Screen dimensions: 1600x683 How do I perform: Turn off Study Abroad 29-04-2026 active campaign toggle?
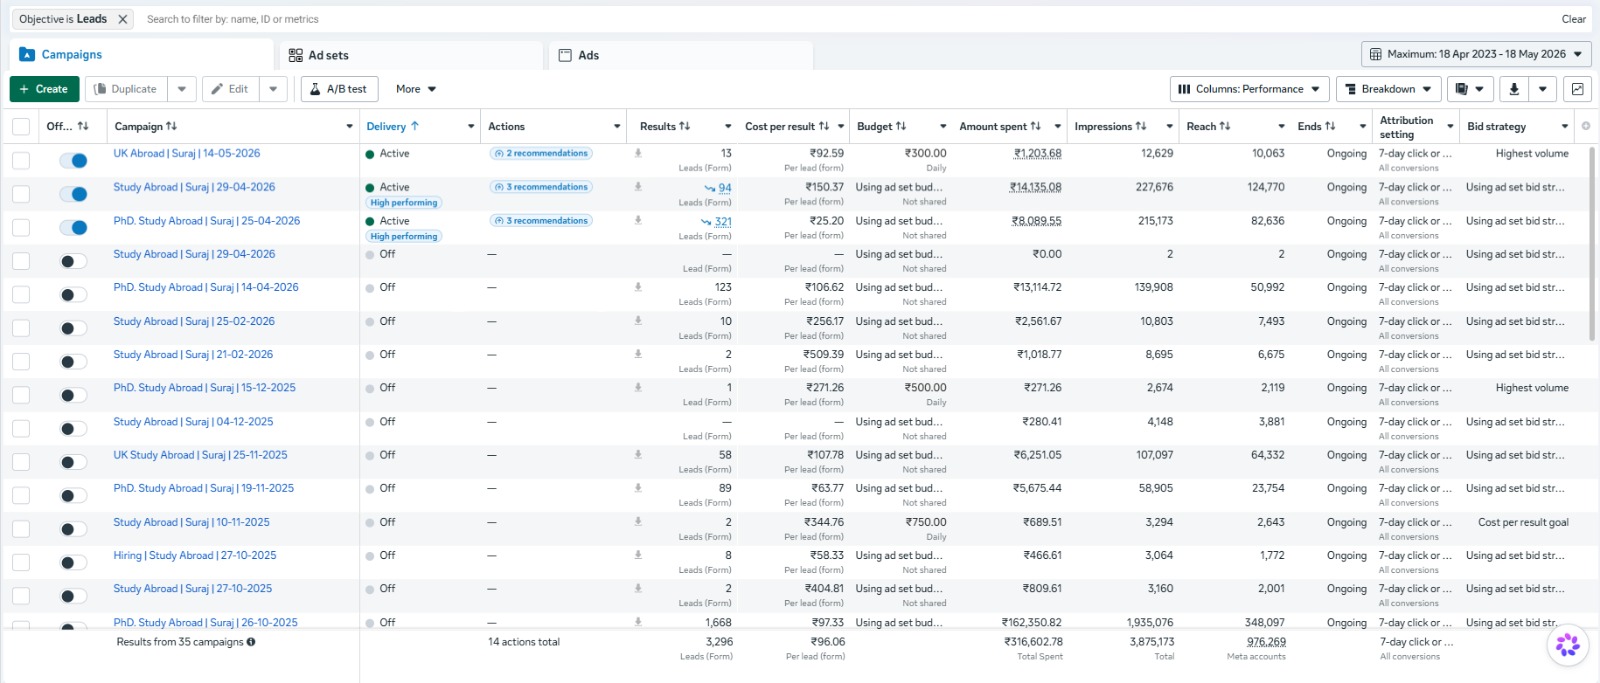[x=73, y=194]
